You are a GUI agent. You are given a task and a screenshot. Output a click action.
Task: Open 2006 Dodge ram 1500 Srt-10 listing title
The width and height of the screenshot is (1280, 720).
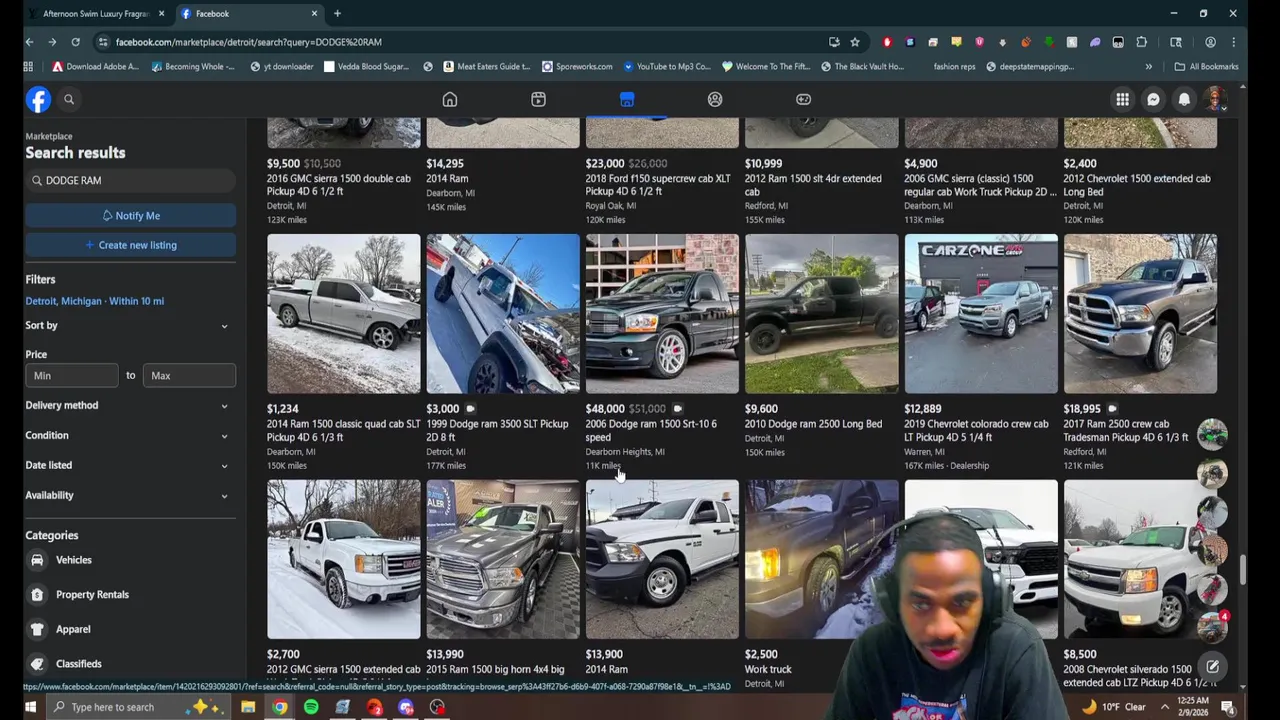pos(651,430)
